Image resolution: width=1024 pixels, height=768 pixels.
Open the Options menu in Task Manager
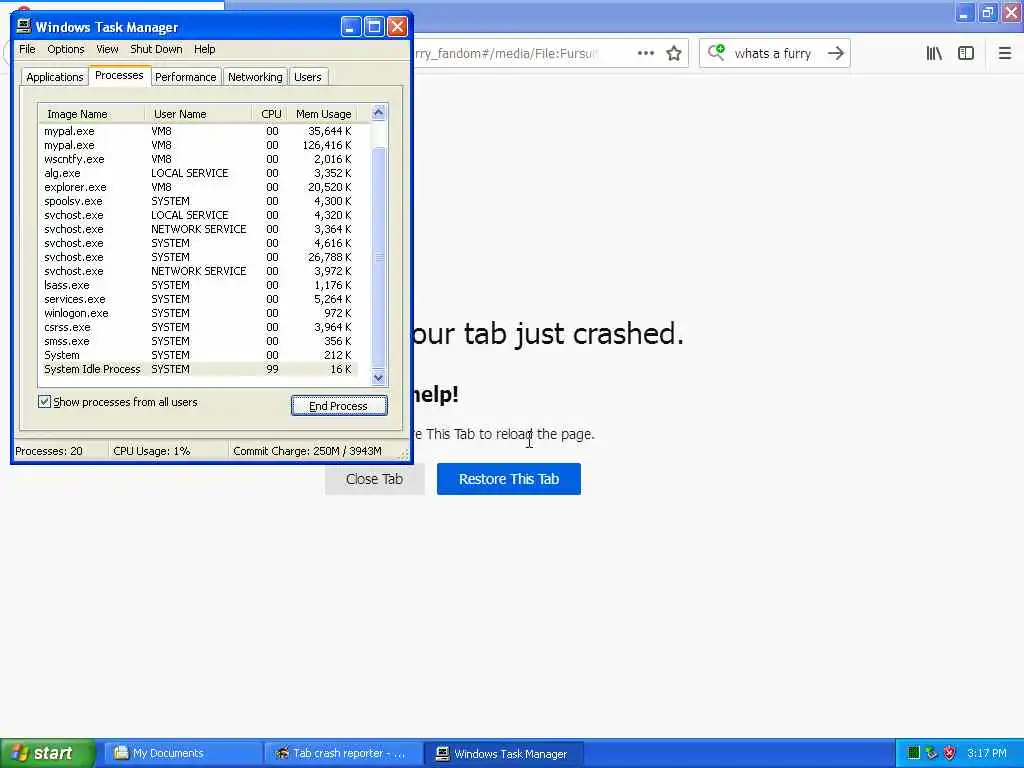[65, 49]
